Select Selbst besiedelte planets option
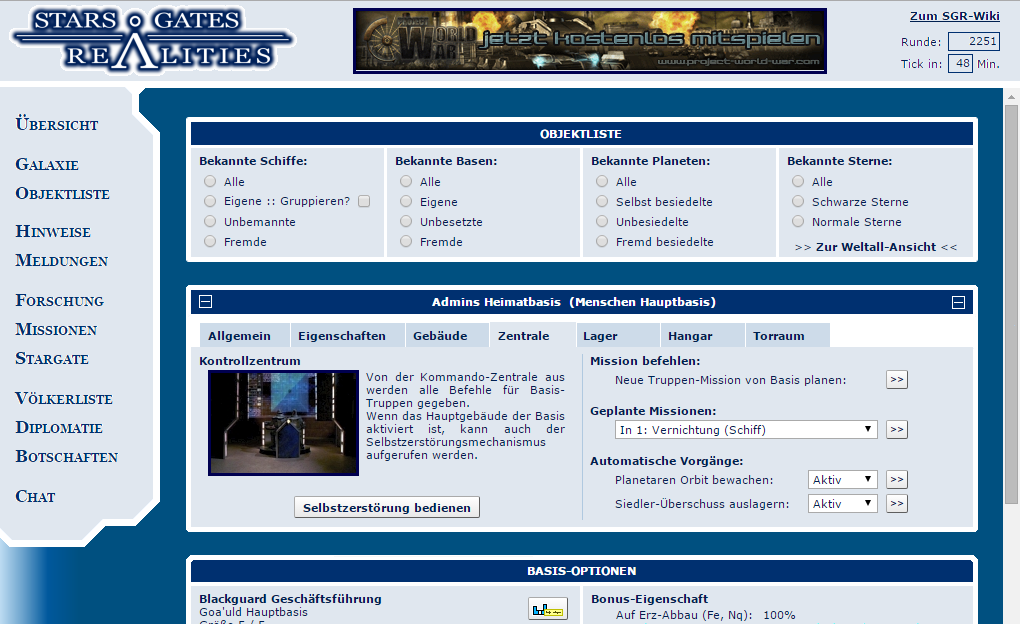Viewport: 1020px width, 624px height. click(602, 202)
